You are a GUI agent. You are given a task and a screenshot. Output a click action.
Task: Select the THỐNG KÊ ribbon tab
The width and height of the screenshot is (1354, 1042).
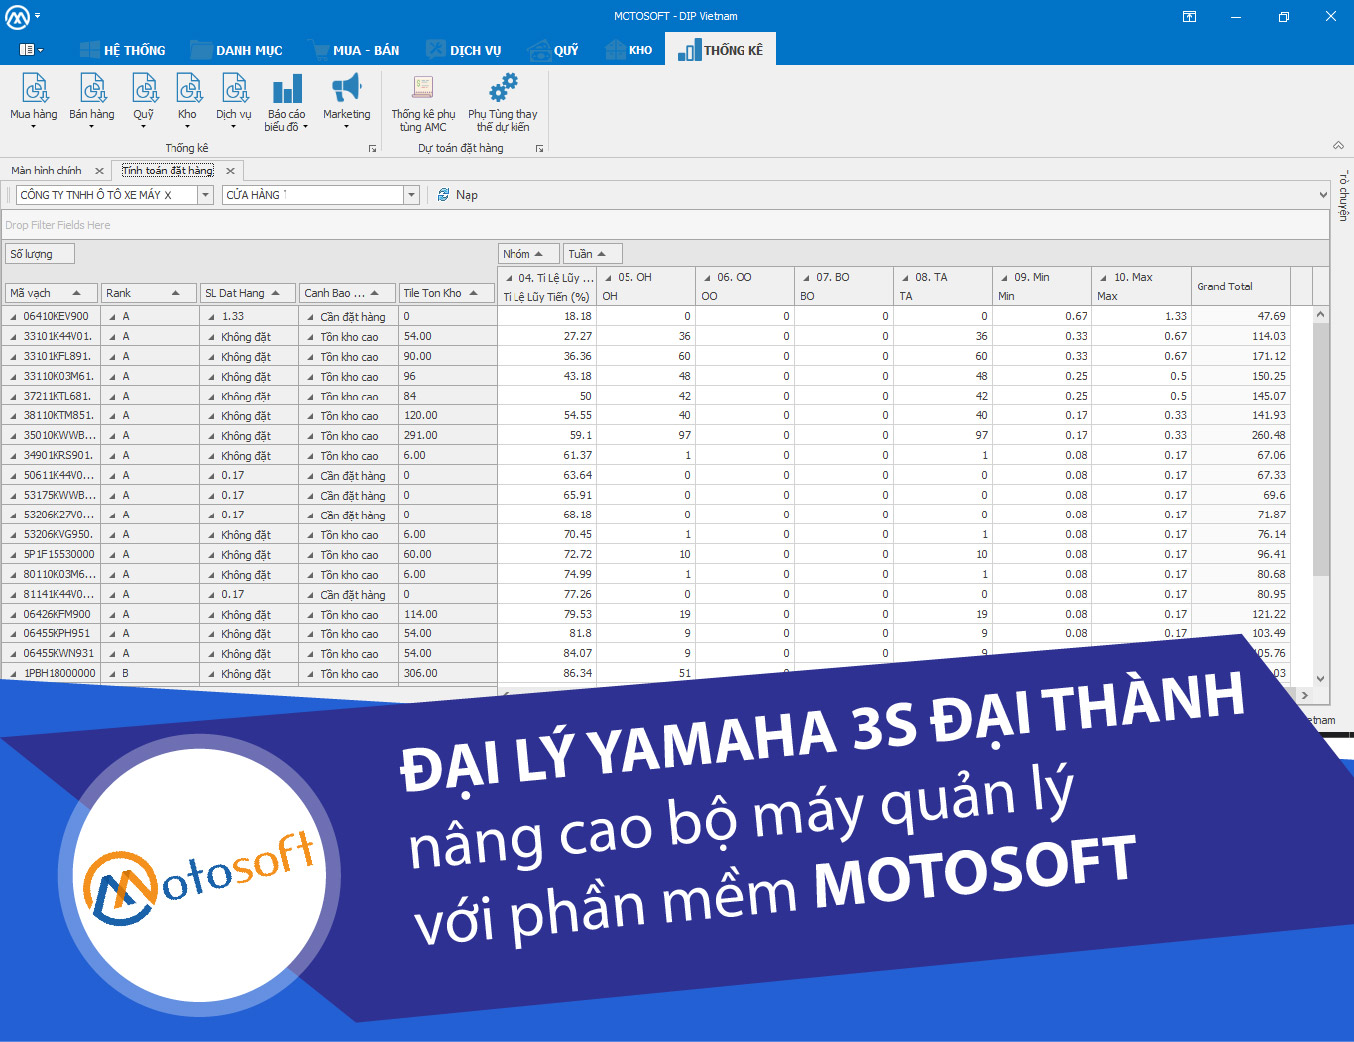point(720,49)
